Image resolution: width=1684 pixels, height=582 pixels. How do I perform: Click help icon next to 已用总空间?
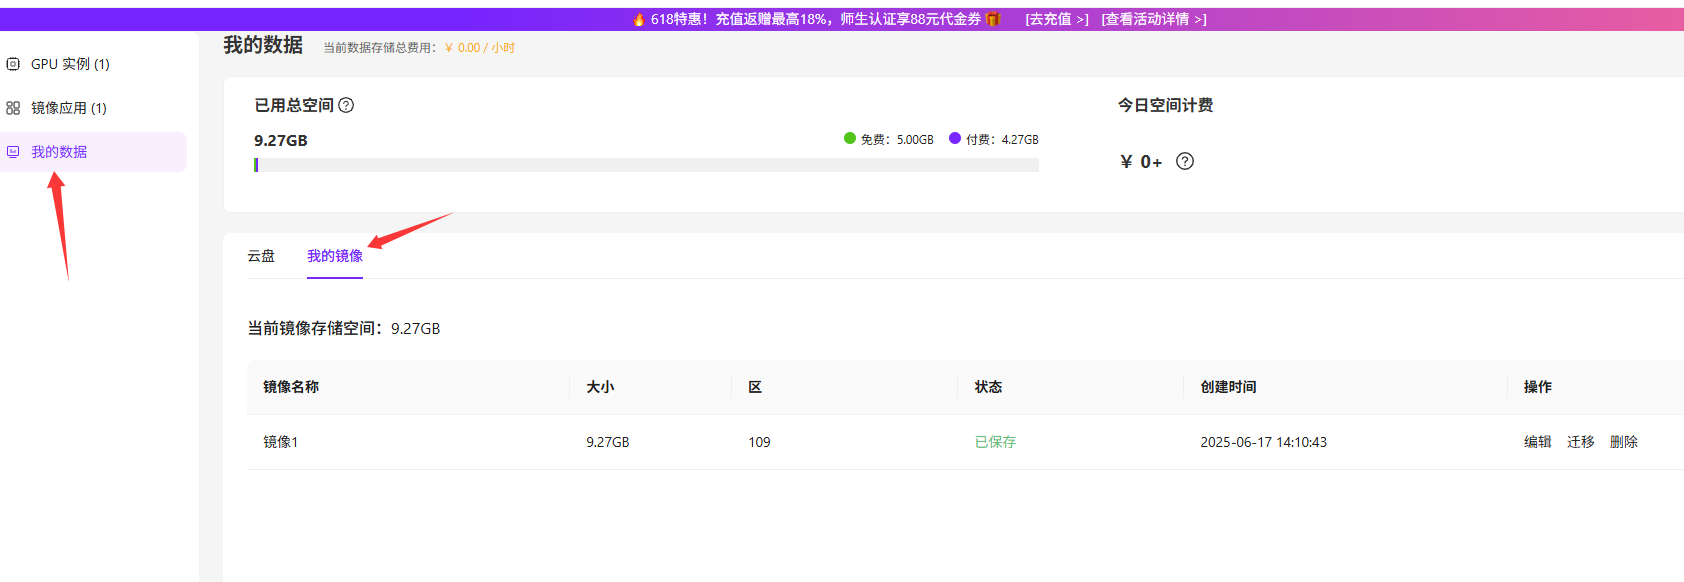(x=346, y=105)
